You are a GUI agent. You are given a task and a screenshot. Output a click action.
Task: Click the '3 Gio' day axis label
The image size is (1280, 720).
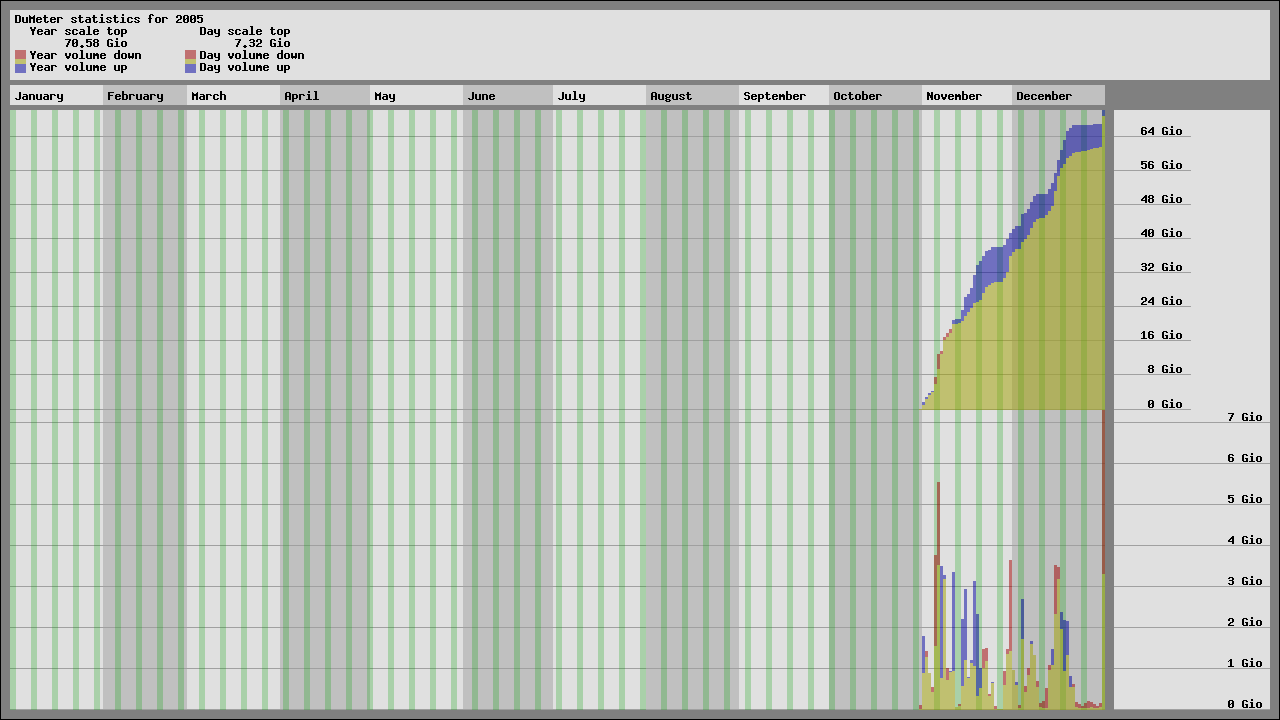[1245, 581]
